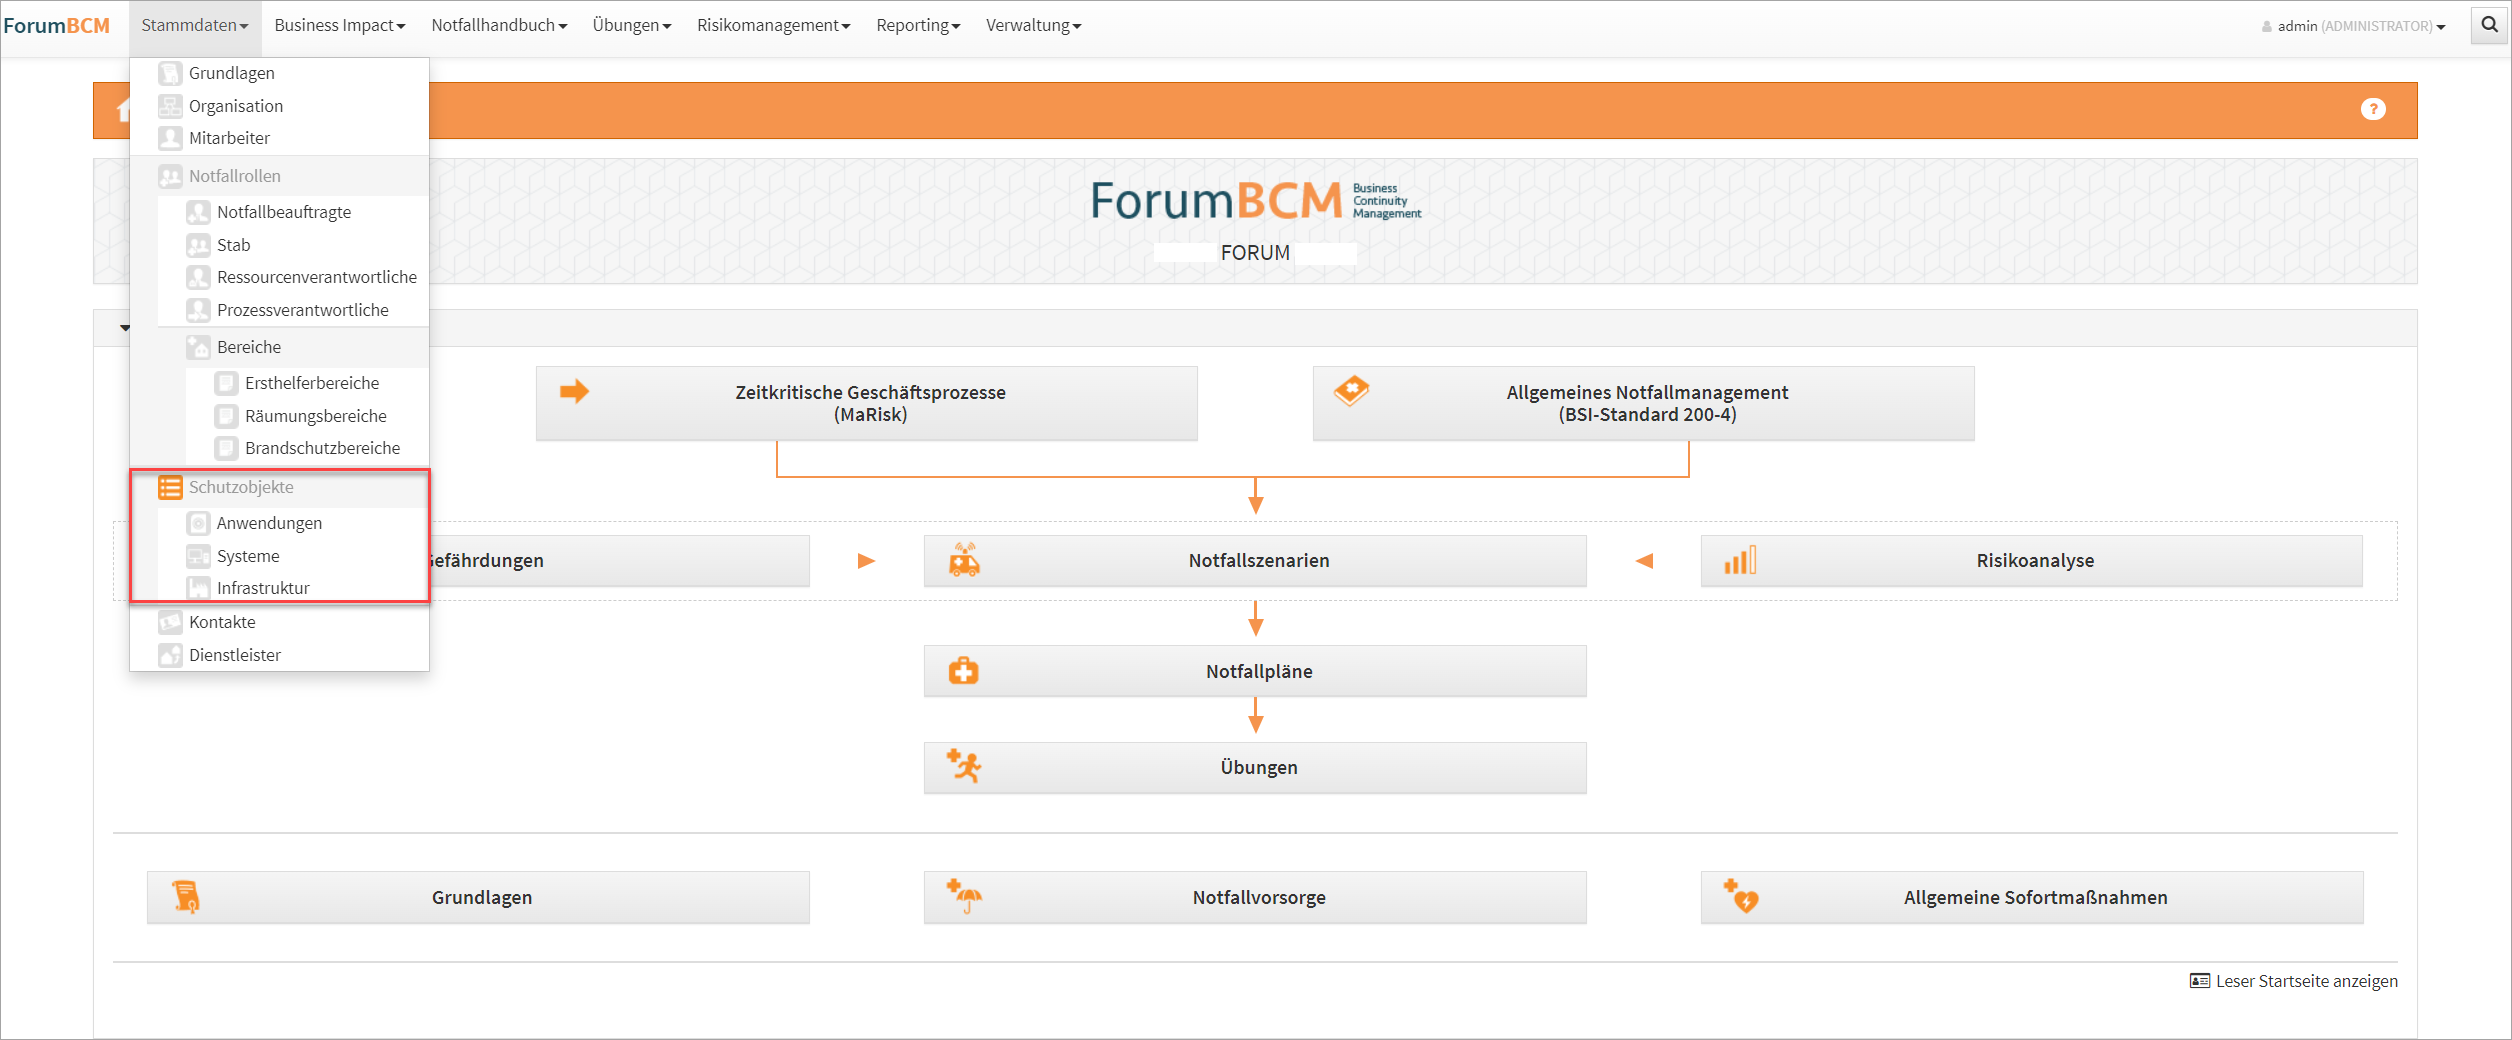The width and height of the screenshot is (2512, 1040).
Task: Click the Ersthelferbereiche icon
Action: 226,383
